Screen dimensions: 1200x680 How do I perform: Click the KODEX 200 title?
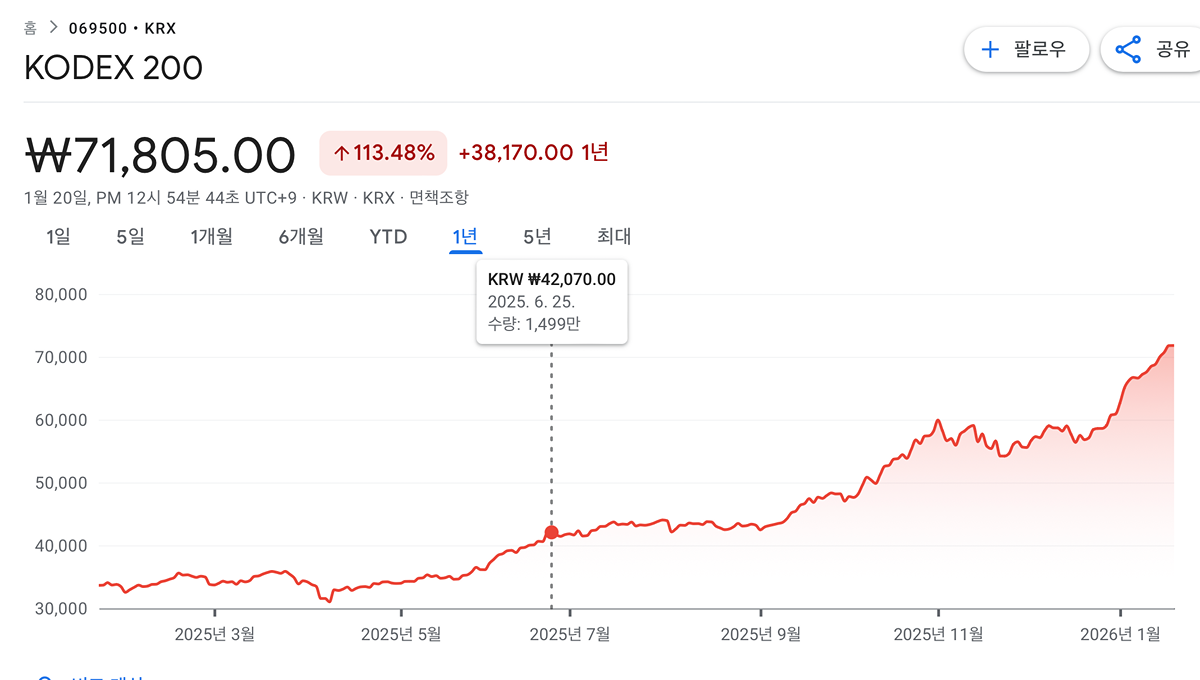pyautogui.click(x=113, y=68)
